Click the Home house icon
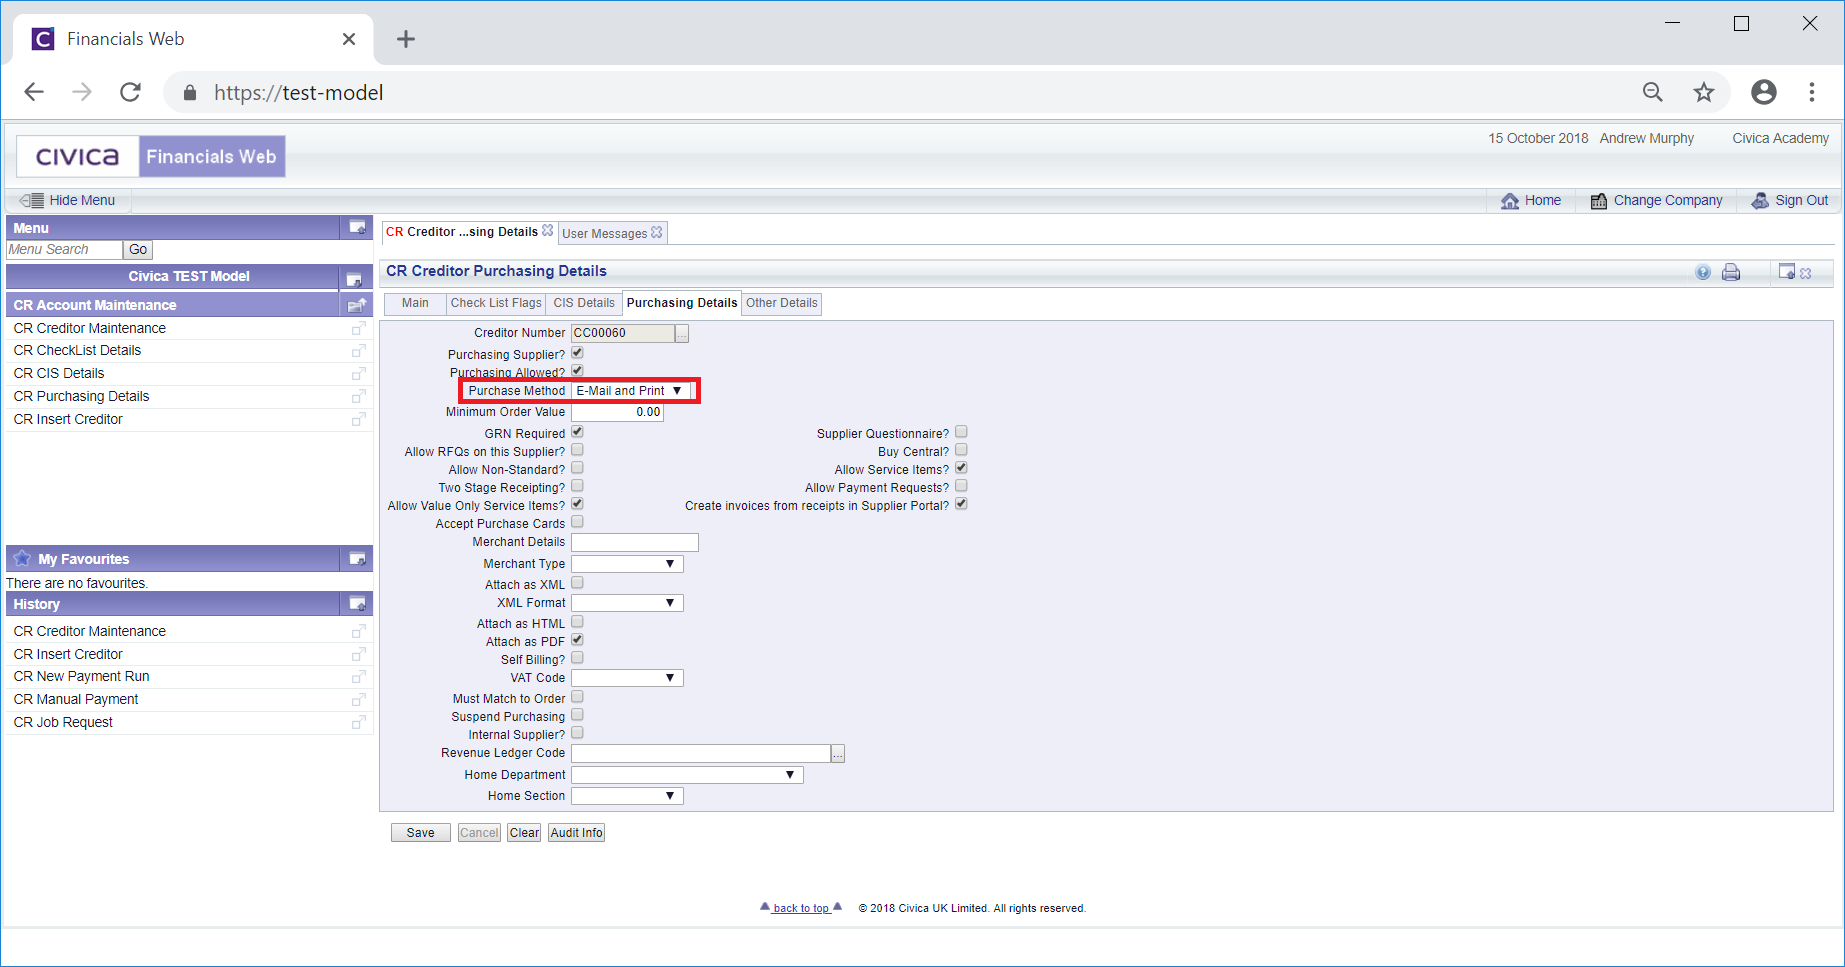1845x967 pixels. click(x=1510, y=201)
